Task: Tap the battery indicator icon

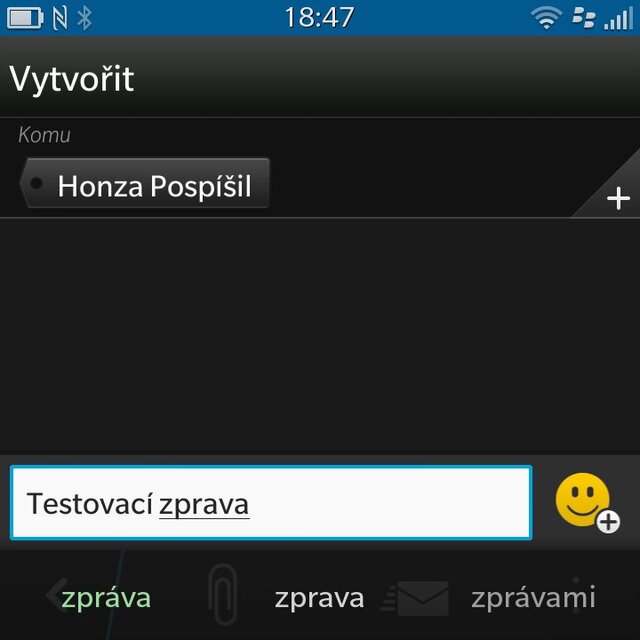Action: pos(25,18)
